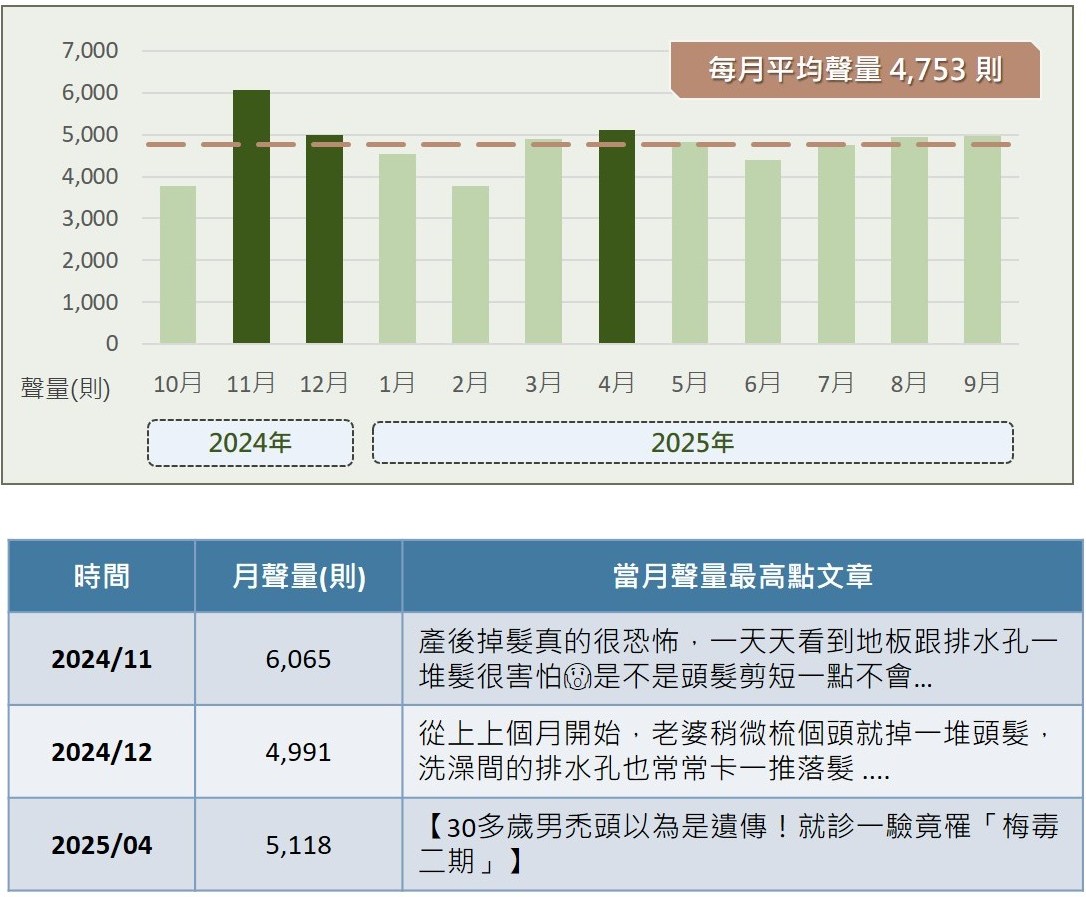The width and height of the screenshot is (1086, 897).
Task: Select the light green 10月 bar
Action: coord(178,265)
